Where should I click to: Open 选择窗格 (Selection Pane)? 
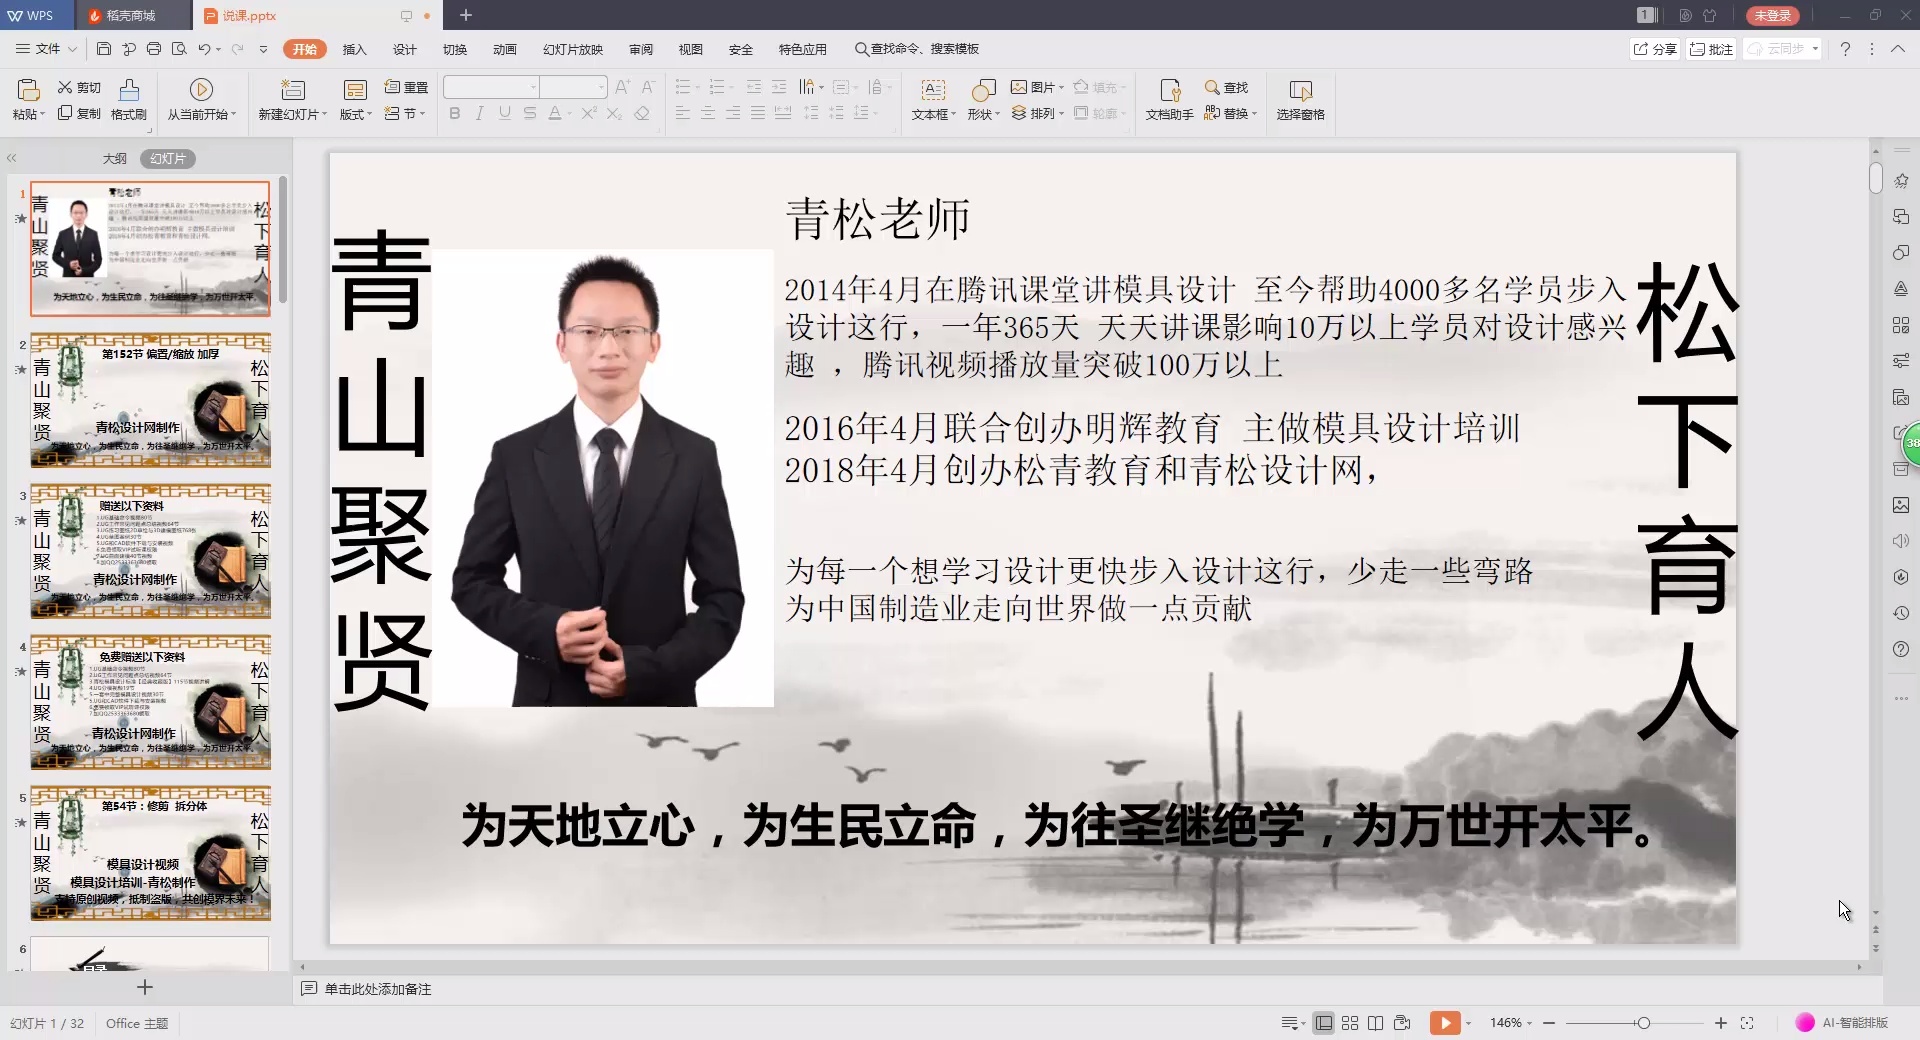point(1301,100)
